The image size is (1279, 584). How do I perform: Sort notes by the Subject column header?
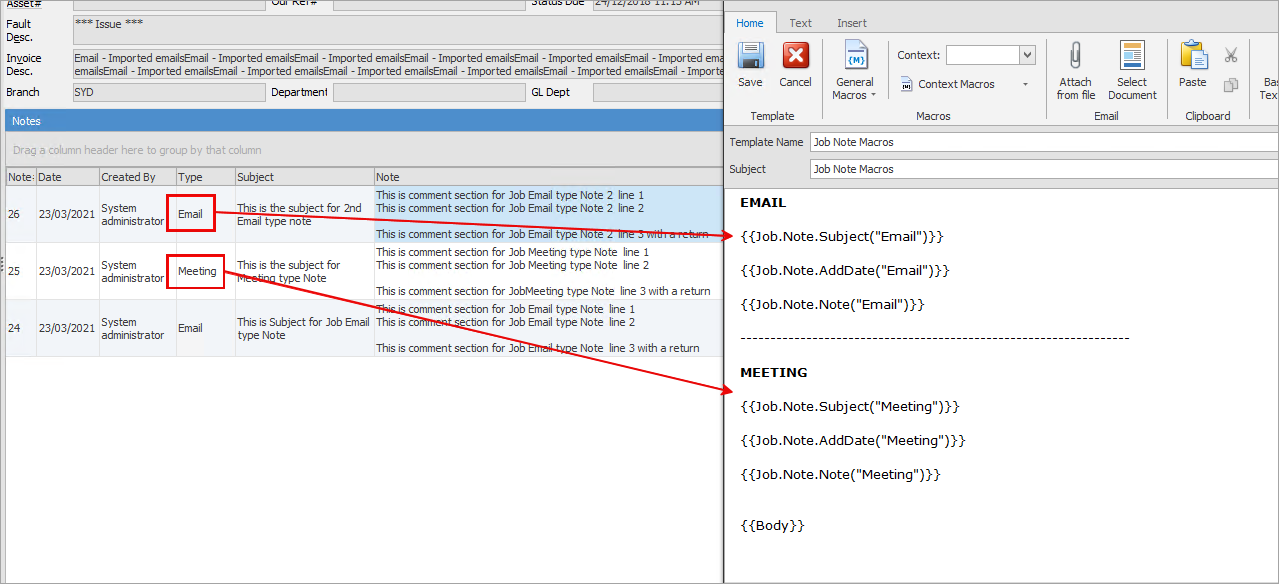tap(304, 177)
